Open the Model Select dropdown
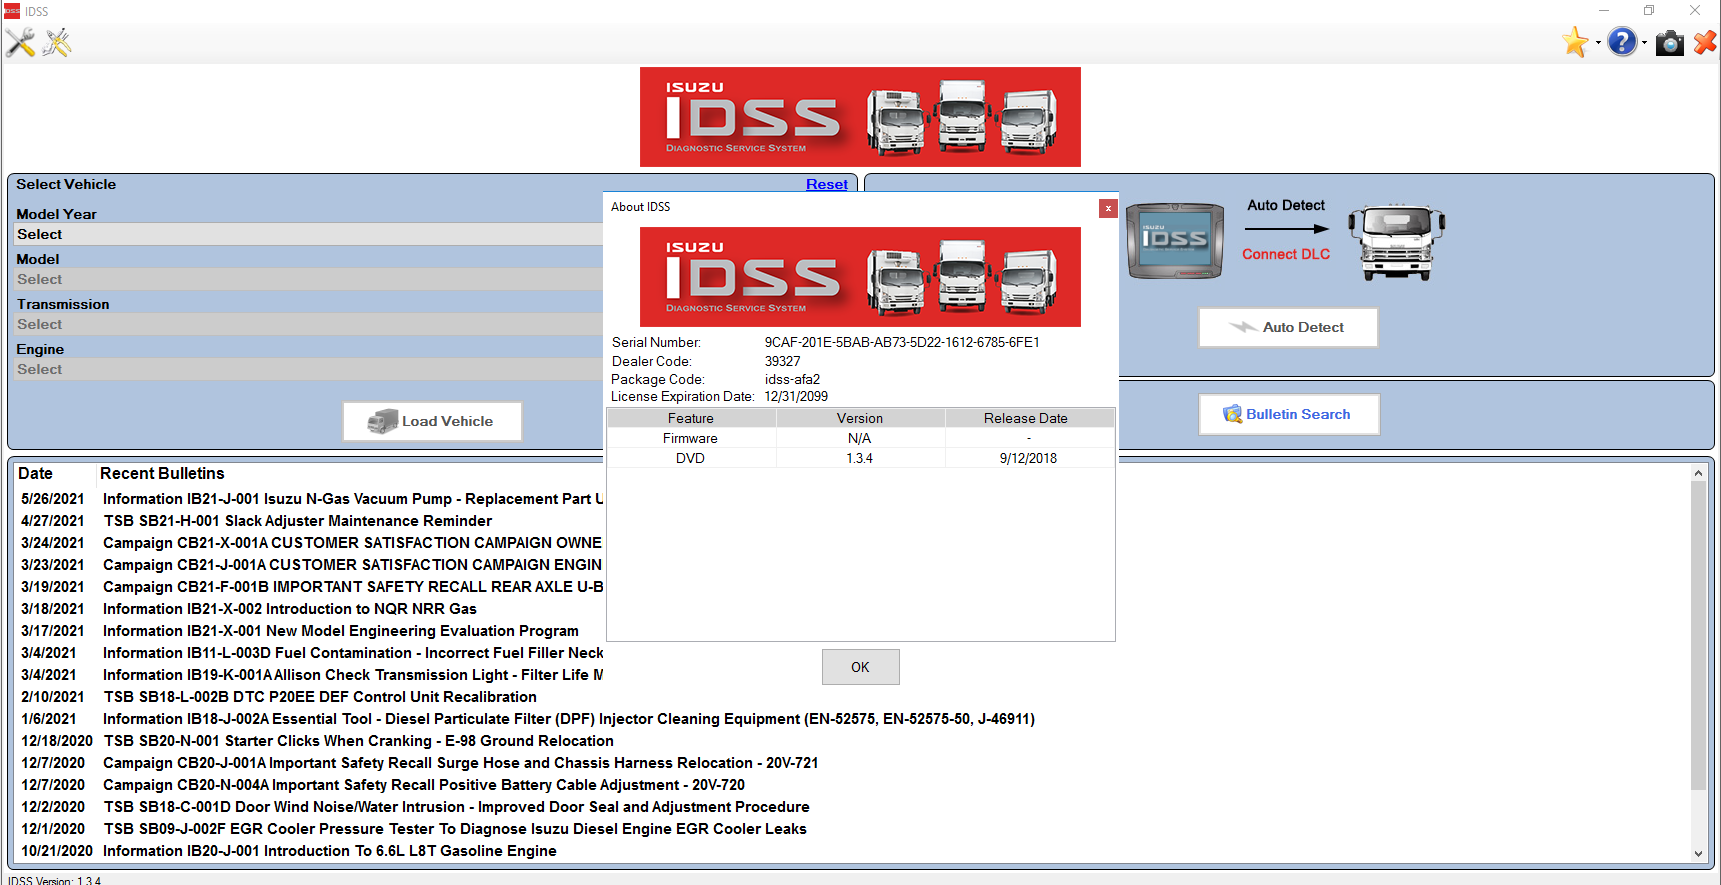 (x=309, y=279)
